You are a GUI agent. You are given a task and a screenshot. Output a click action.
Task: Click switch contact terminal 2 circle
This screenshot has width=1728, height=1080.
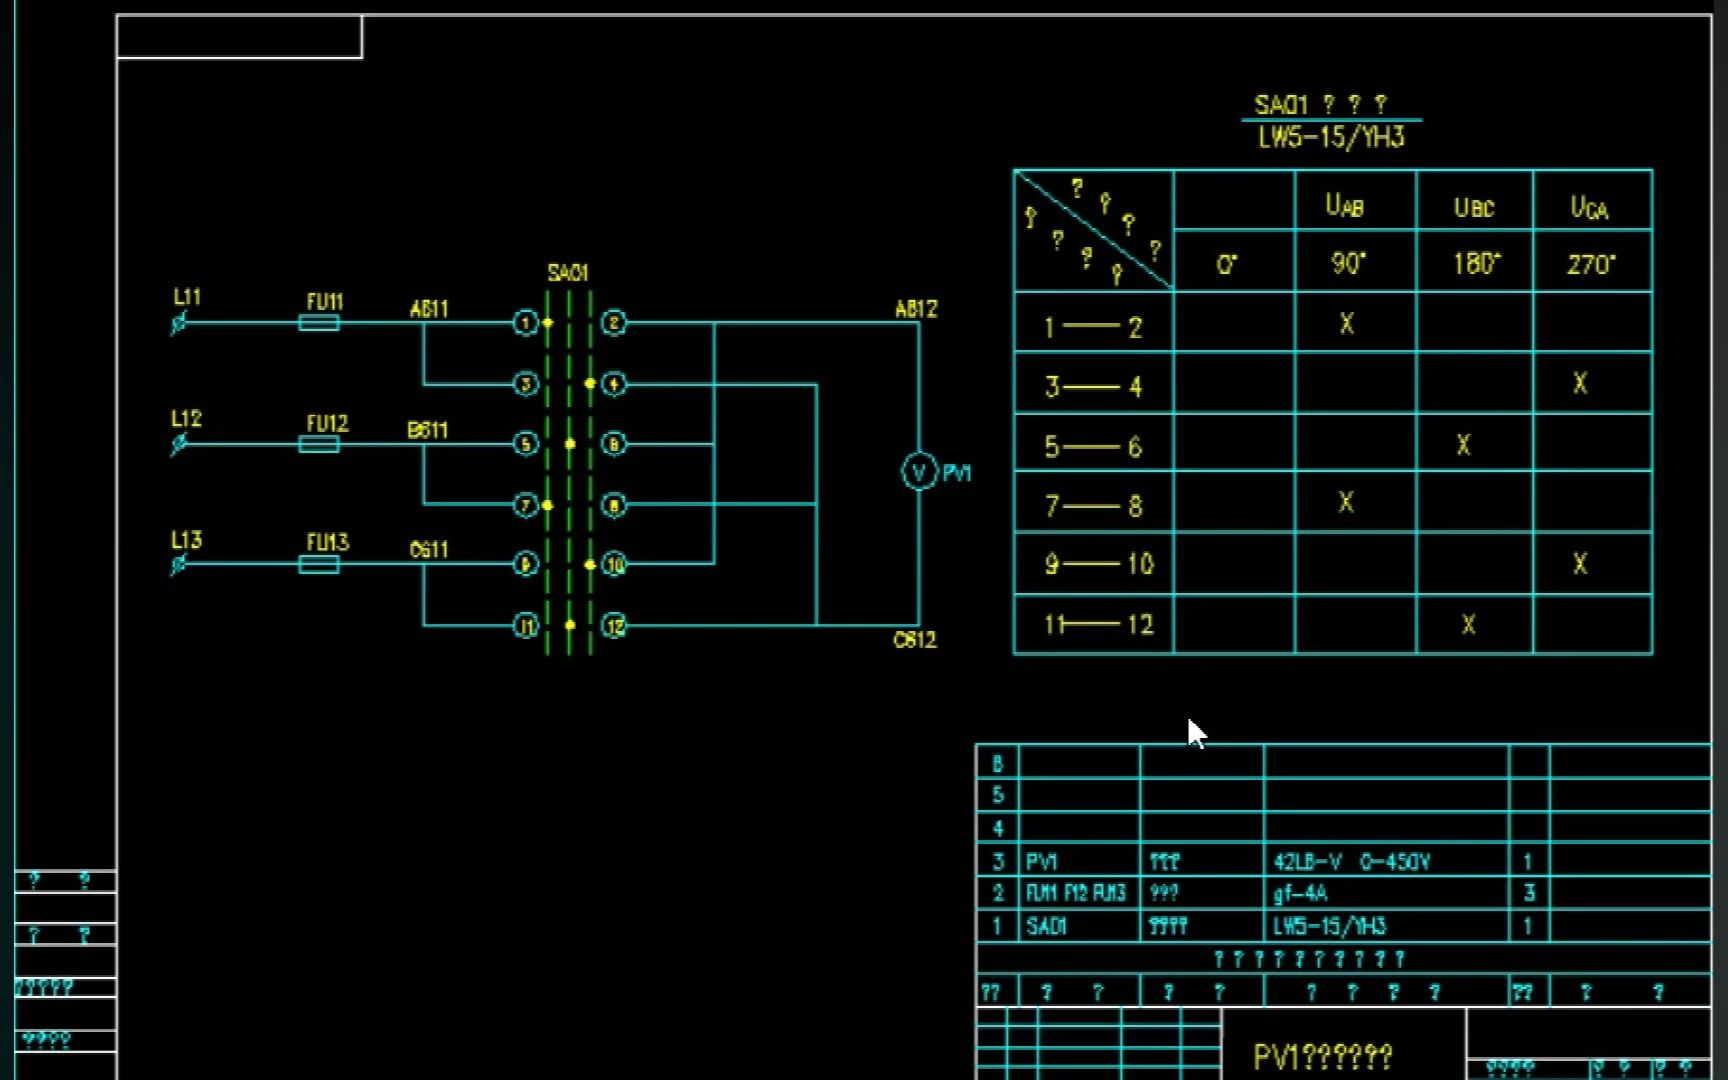(x=614, y=323)
